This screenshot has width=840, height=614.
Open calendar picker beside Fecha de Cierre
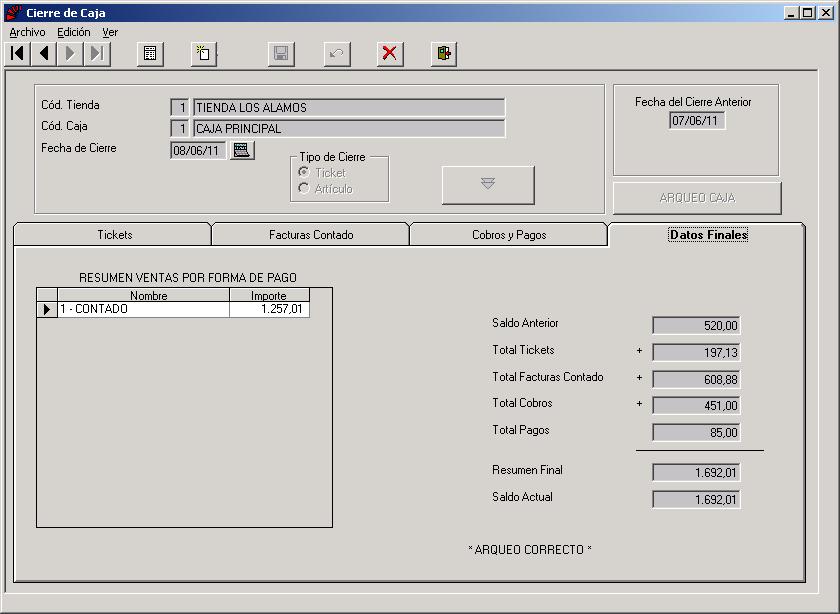242,150
